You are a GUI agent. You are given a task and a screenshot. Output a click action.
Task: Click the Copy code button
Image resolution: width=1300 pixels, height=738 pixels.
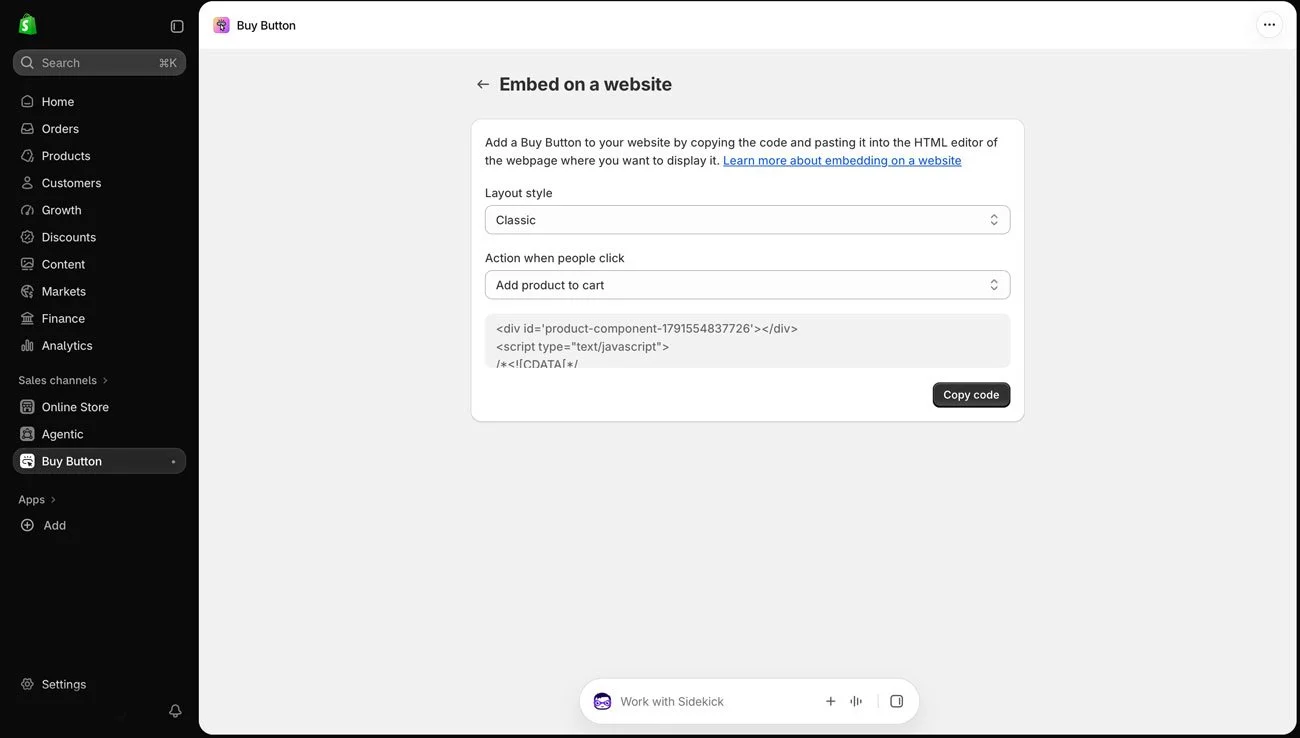(971, 395)
